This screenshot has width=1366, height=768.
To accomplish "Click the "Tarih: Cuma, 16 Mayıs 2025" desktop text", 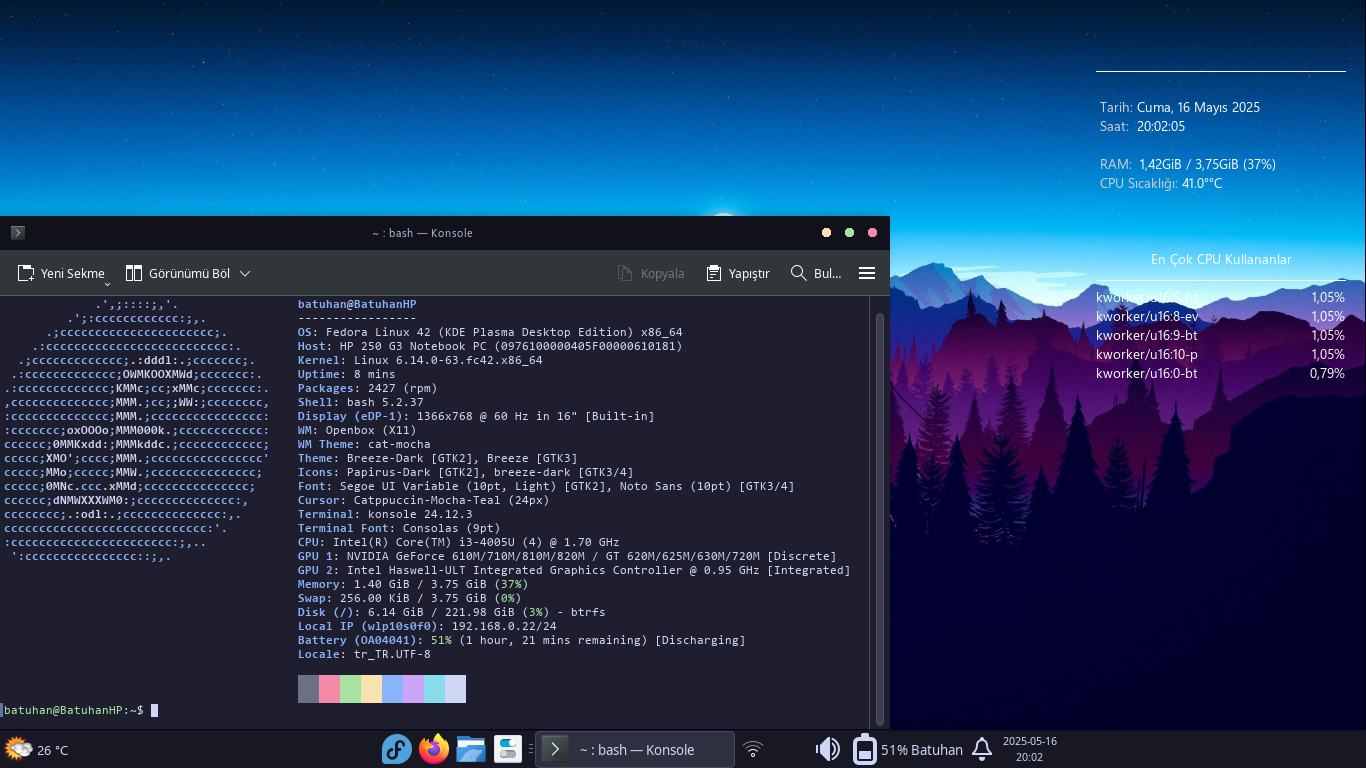I will point(1180,107).
